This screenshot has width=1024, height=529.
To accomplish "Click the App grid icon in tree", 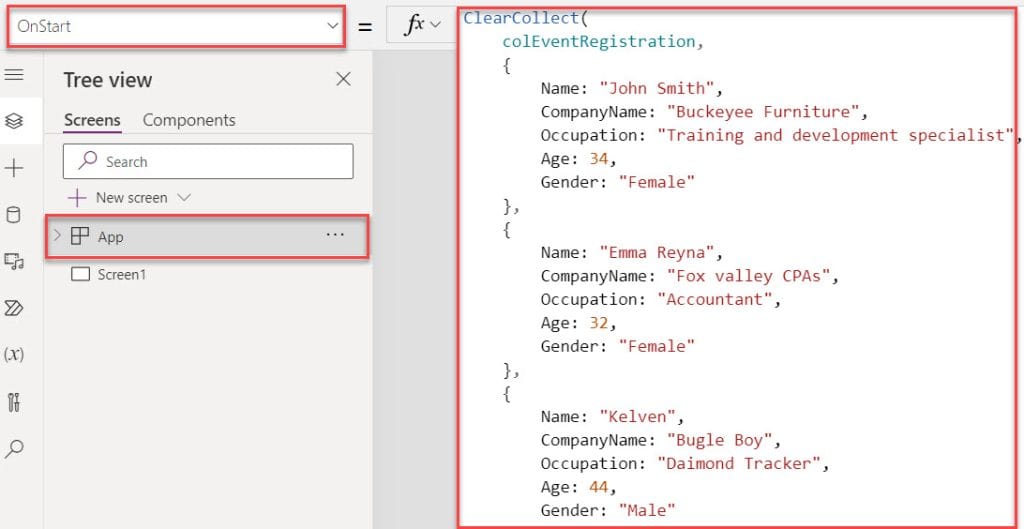I will pos(80,236).
